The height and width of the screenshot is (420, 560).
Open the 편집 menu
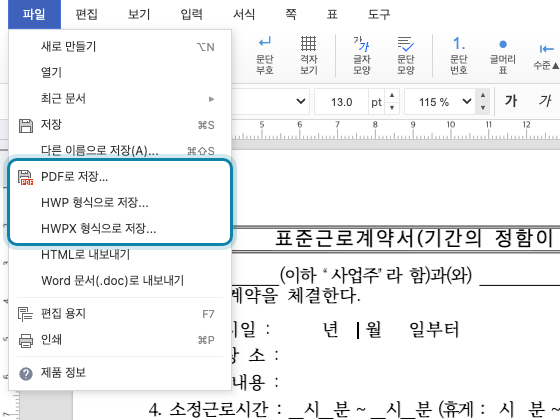coord(86,14)
